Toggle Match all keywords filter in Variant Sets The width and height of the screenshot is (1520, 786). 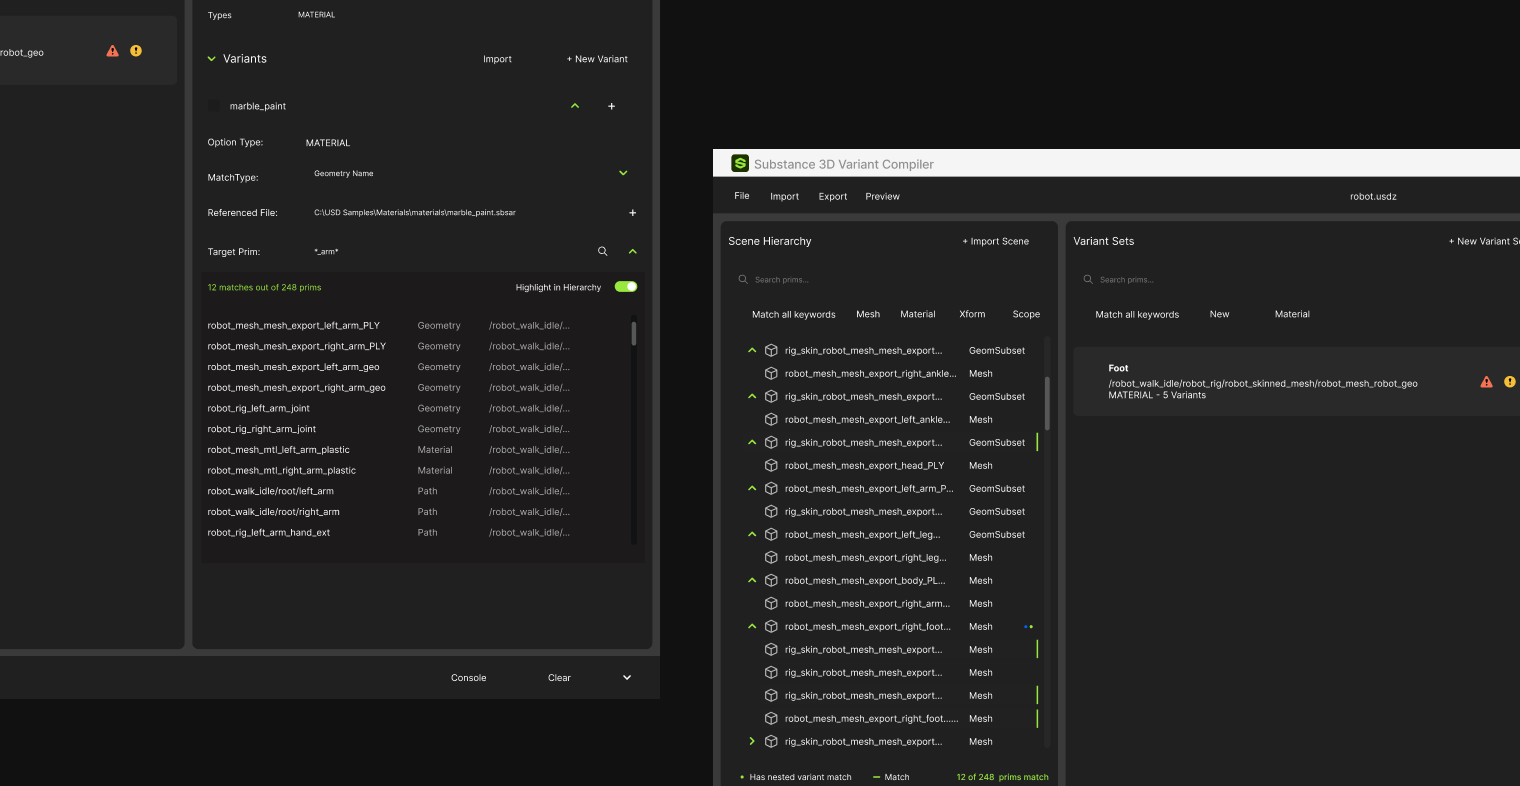coord(1137,314)
